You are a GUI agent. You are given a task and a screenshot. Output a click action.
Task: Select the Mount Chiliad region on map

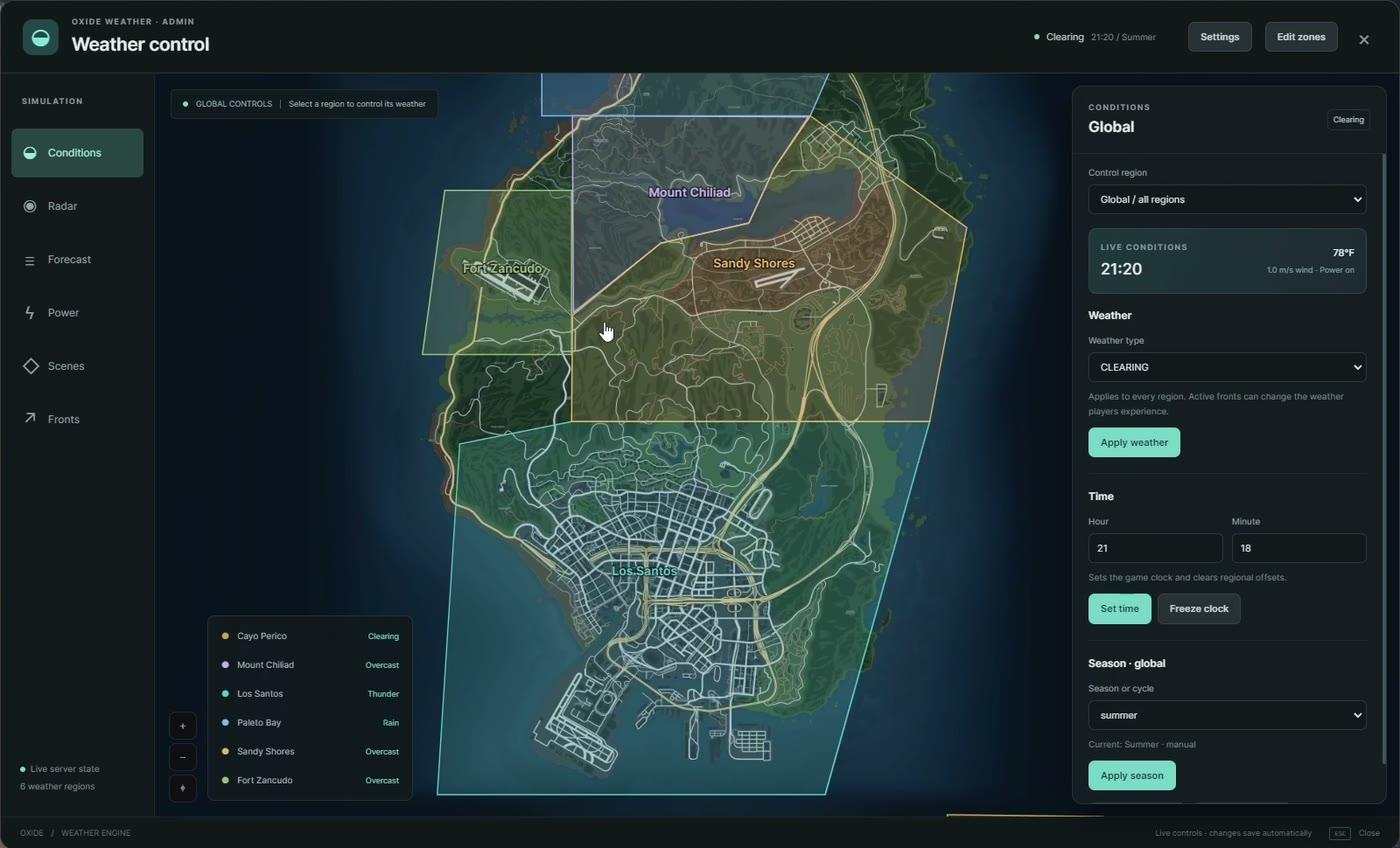(689, 192)
